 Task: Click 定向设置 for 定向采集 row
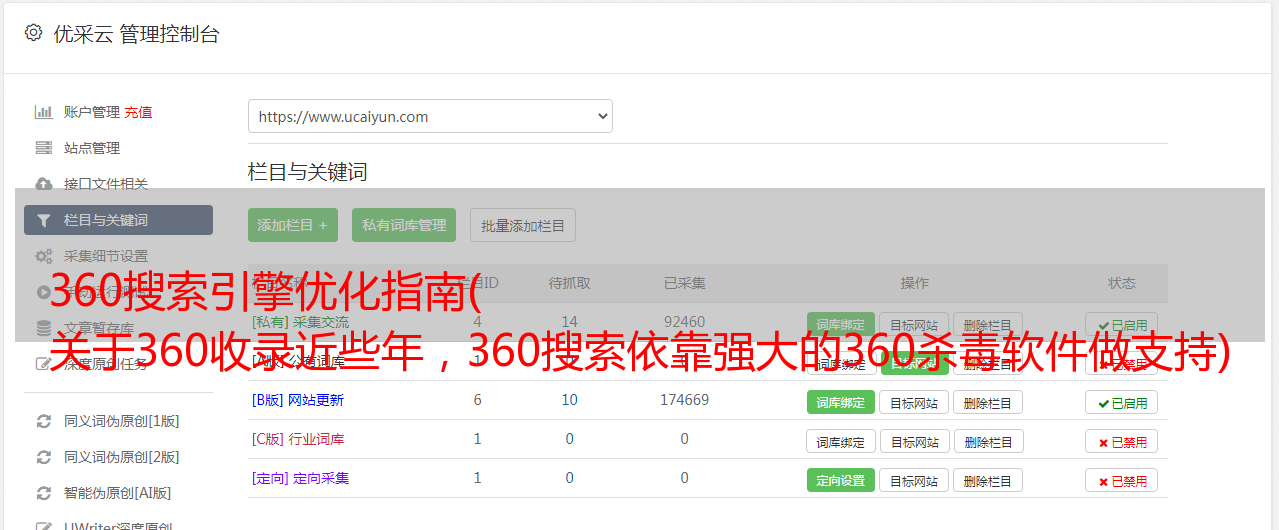tap(841, 480)
